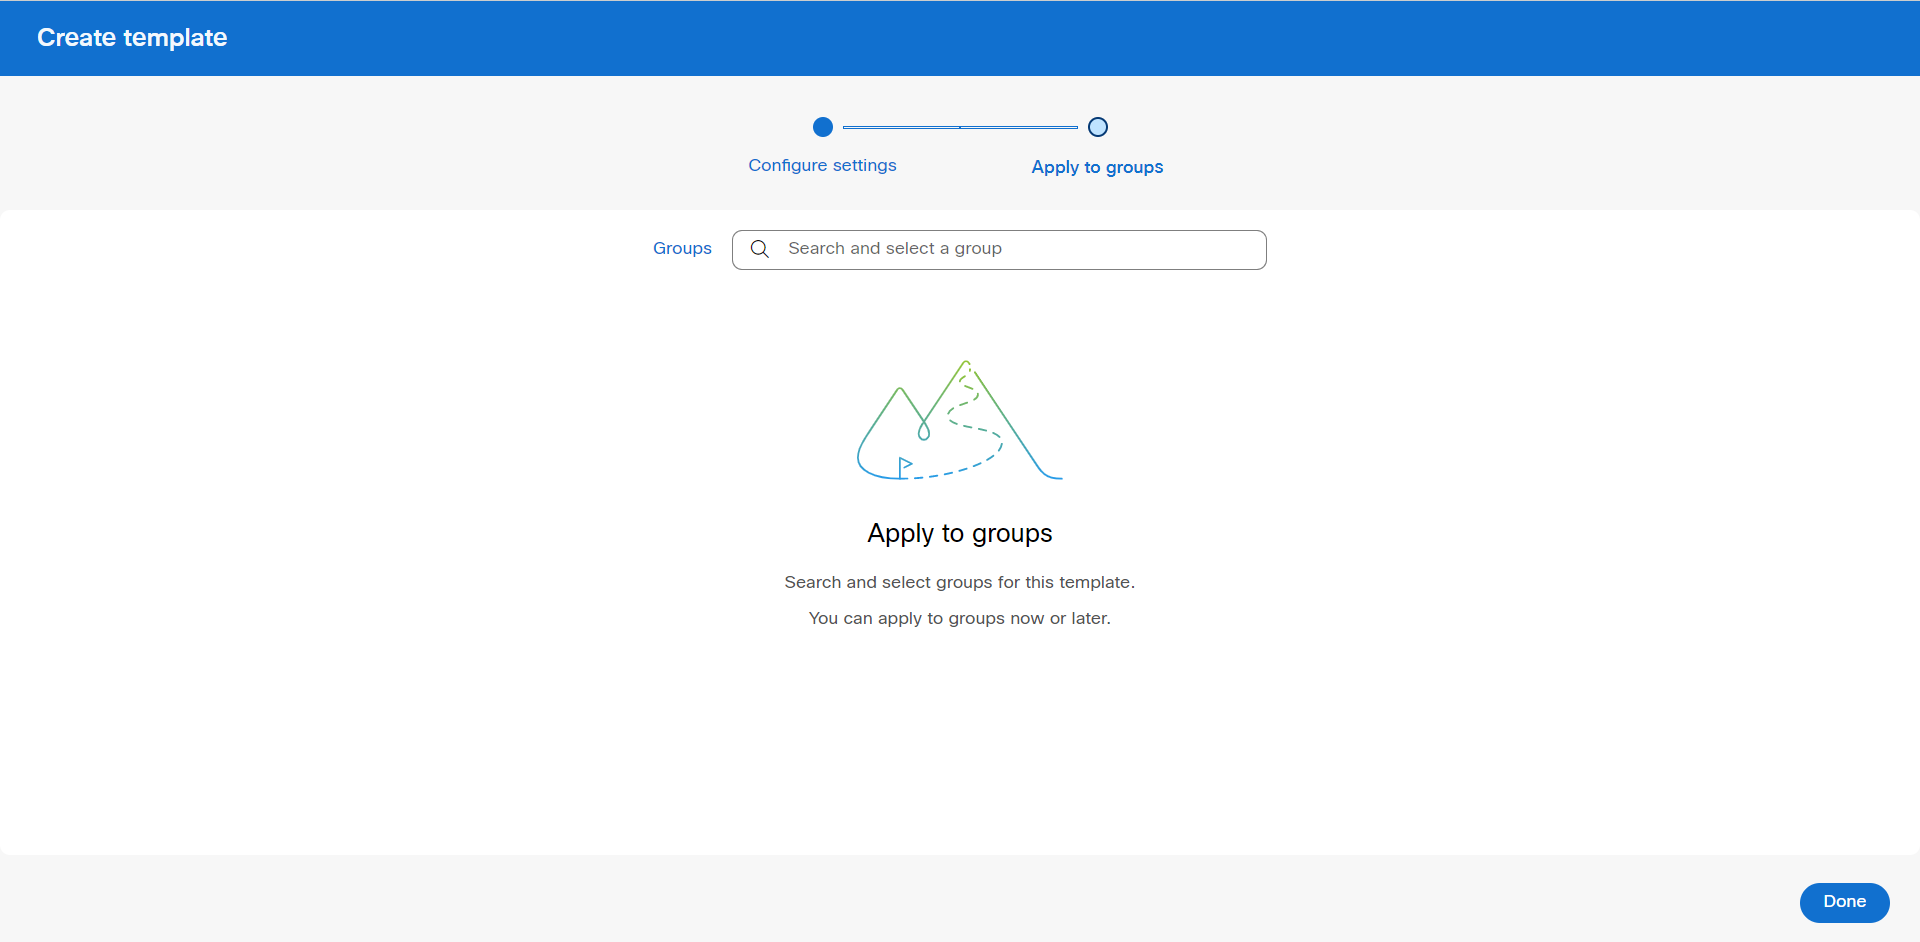This screenshot has height=942, width=1920.
Task: Click the mountain trail illustration
Action: coord(960,420)
